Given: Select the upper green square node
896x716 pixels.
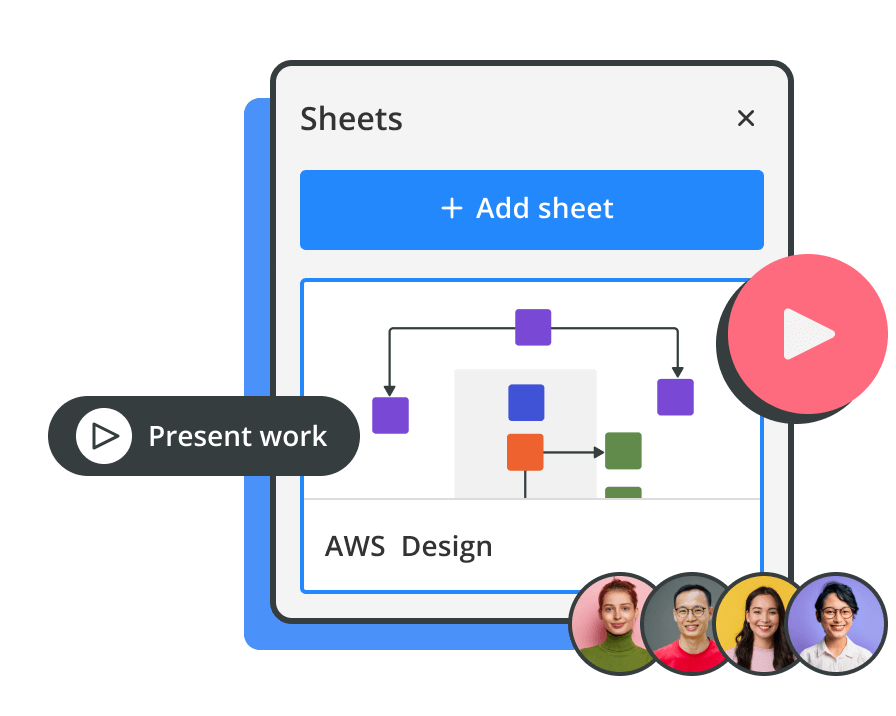Looking at the screenshot, I should (x=623, y=451).
